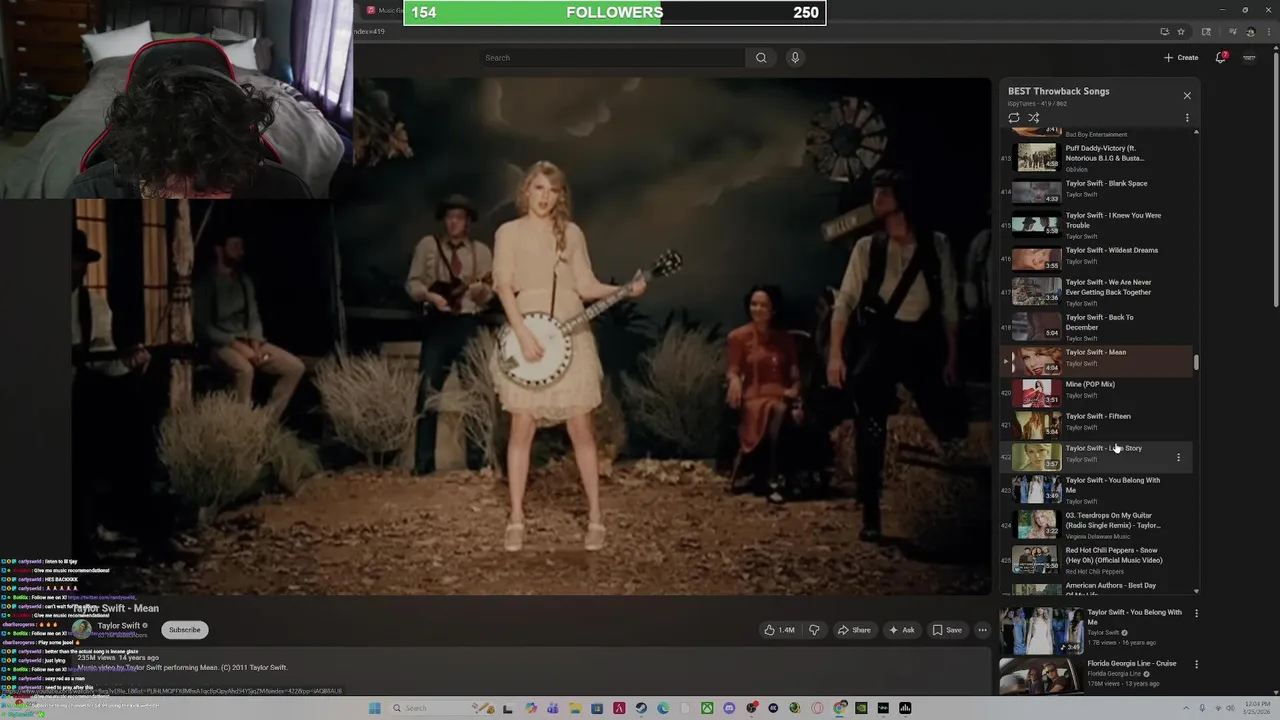Play Taylor Swift - Blank Space from playlist
Image resolution: width=1280 pixels, height=720 pixels.
[x=1097, y=188]
